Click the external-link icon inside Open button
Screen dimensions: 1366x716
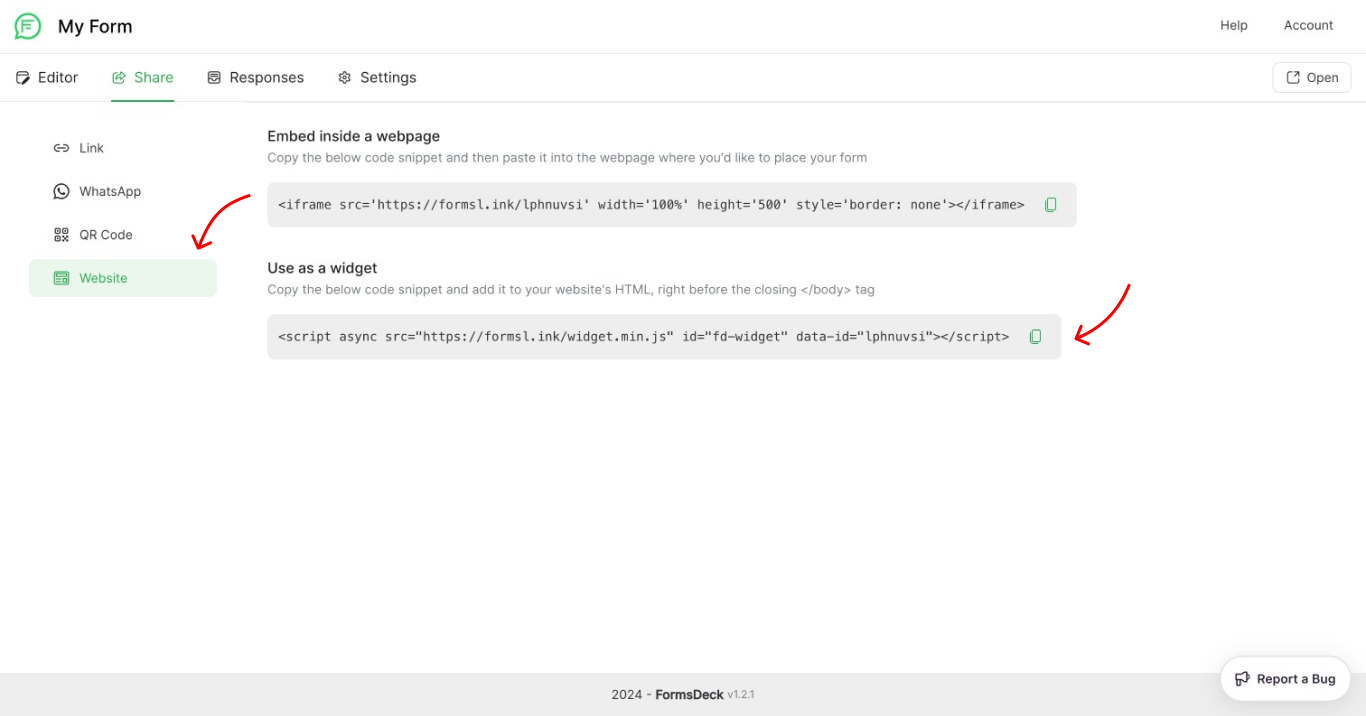click(1293, 77)
